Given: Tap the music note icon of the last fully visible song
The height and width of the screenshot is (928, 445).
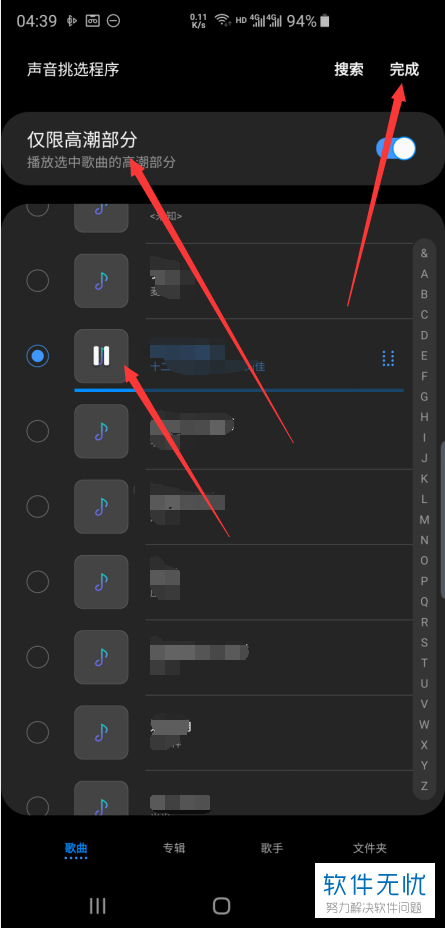Looking at the screenshot, I should 101,732.
